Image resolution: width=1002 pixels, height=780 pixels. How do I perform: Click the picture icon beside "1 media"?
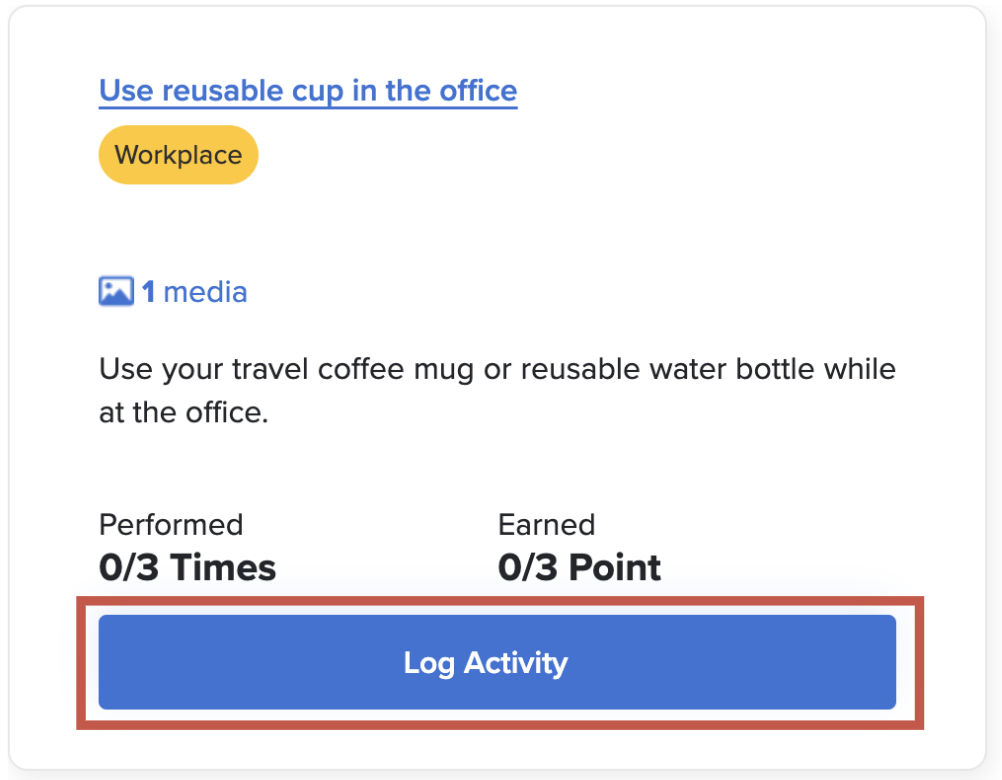click(x=116, y=292)
